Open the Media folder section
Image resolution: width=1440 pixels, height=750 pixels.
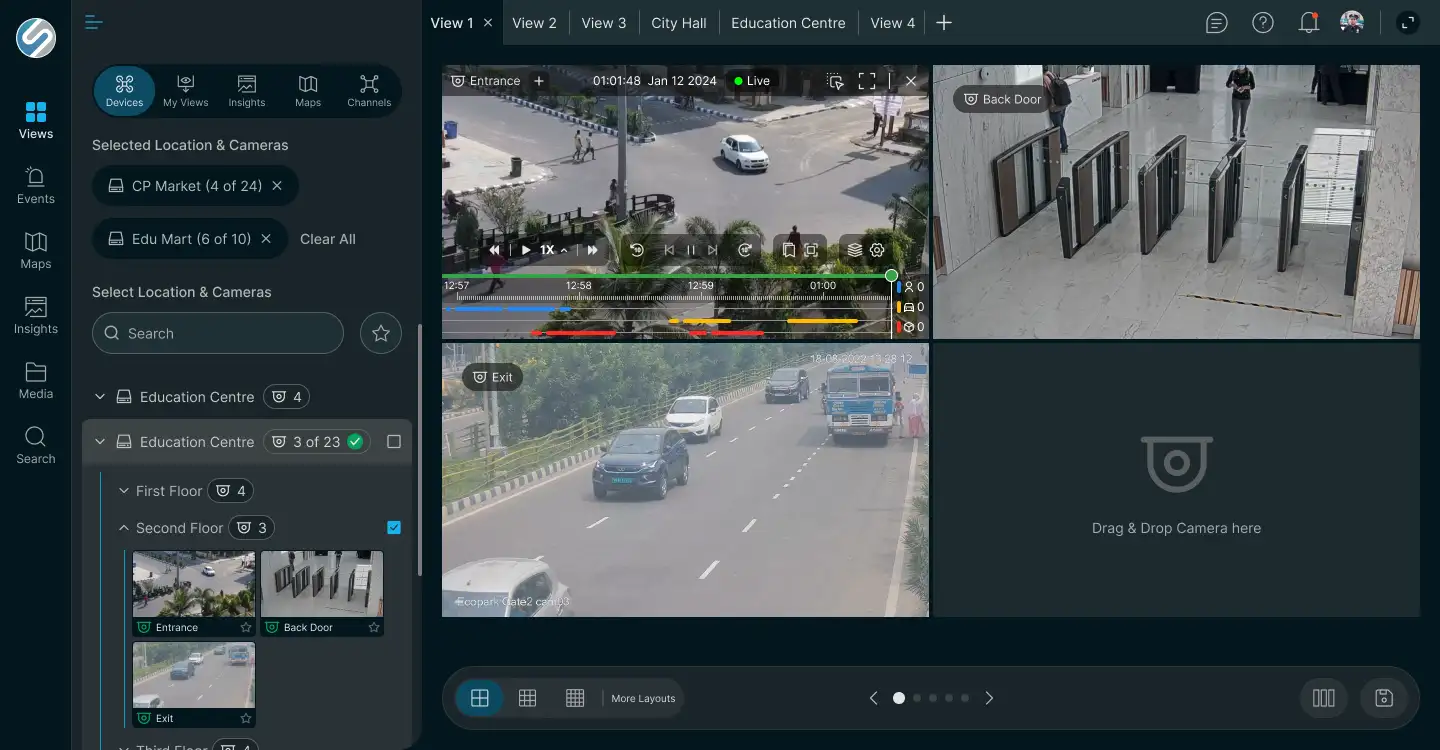tap(35, 380)
